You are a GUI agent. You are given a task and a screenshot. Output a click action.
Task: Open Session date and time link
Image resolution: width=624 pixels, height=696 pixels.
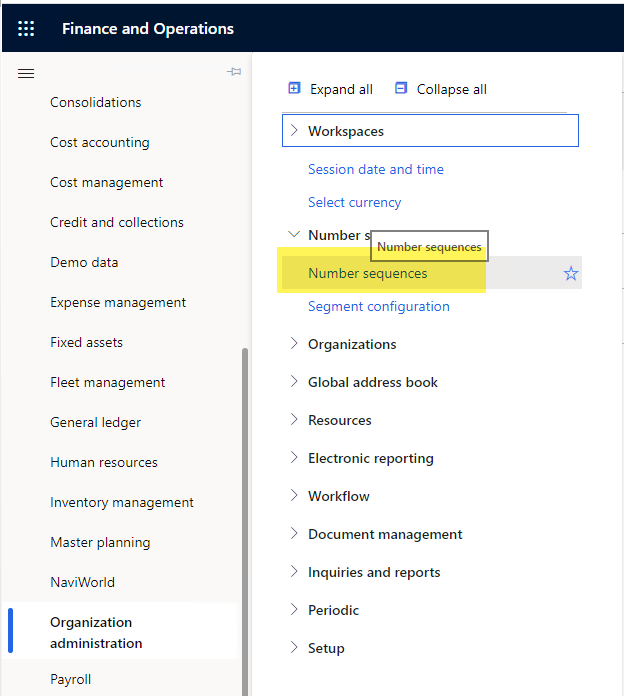pos(376,169)
